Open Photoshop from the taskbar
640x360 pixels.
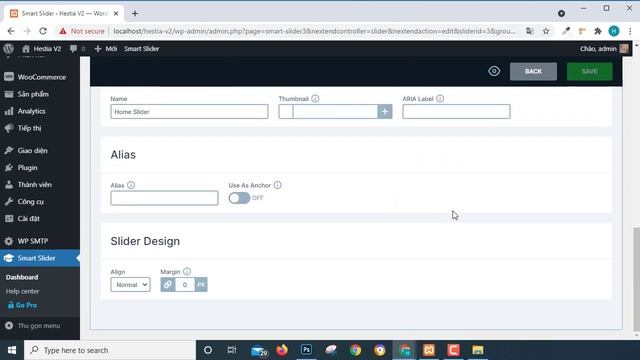coord(306,350)
